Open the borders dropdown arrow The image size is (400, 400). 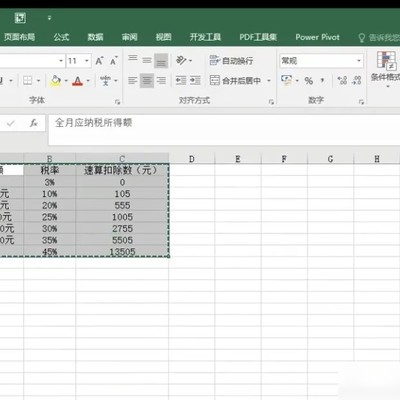[38, 81]
